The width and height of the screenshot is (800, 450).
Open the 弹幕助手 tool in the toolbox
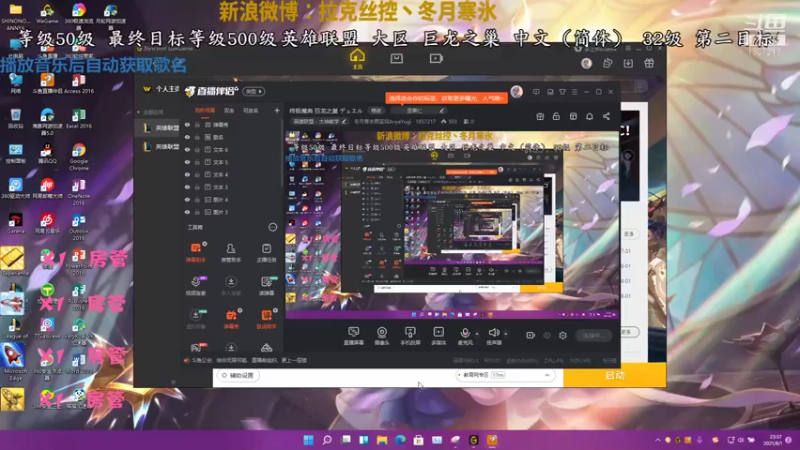[x=195, y=252]
